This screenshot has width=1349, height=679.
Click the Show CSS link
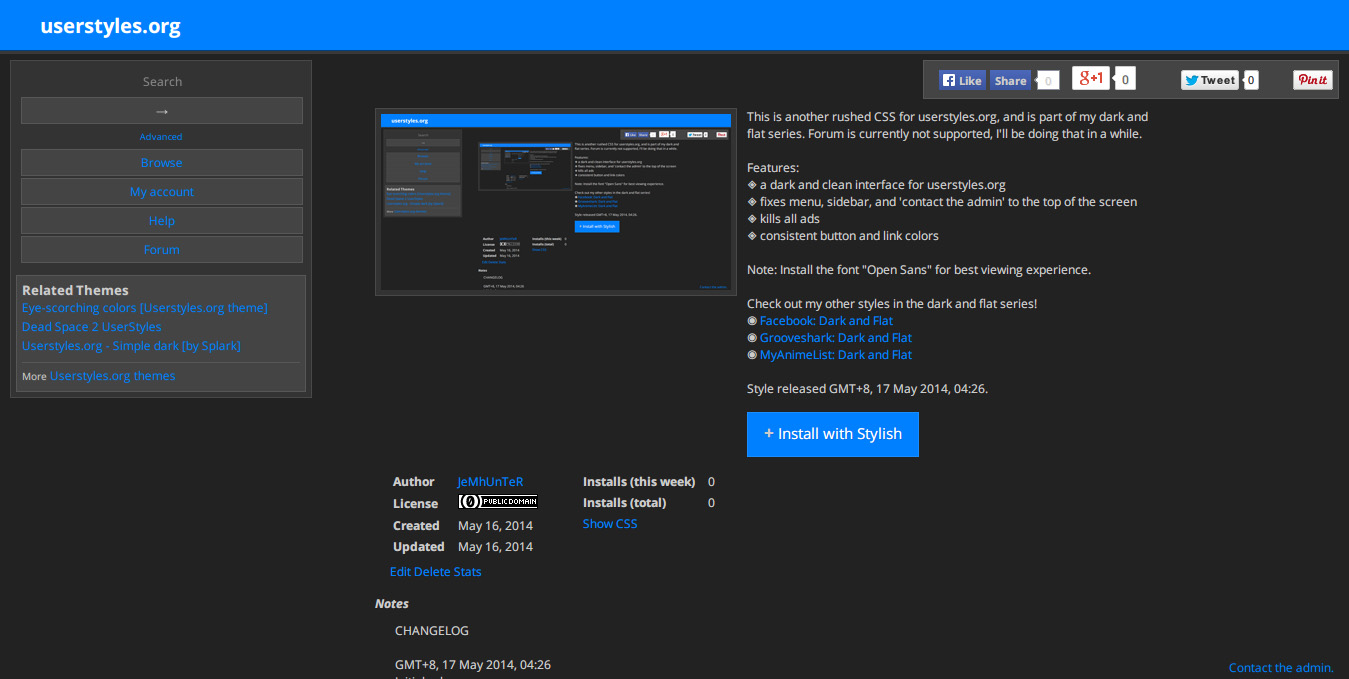coord(610,524)
